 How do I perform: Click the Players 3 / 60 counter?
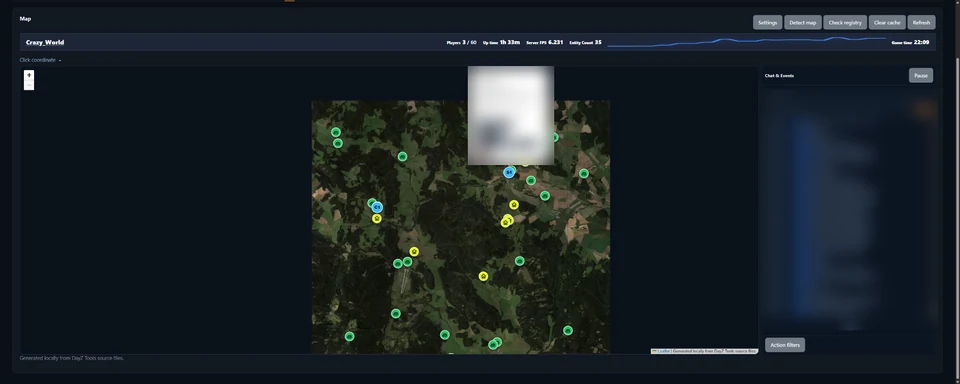(462, 42)
